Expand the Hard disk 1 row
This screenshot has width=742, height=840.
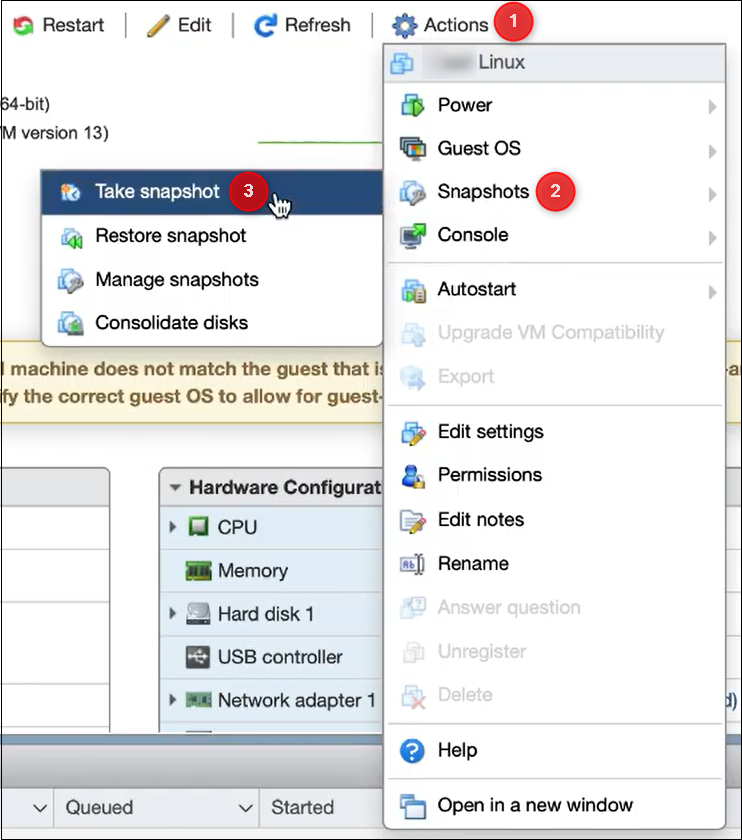tap(173, 613)
